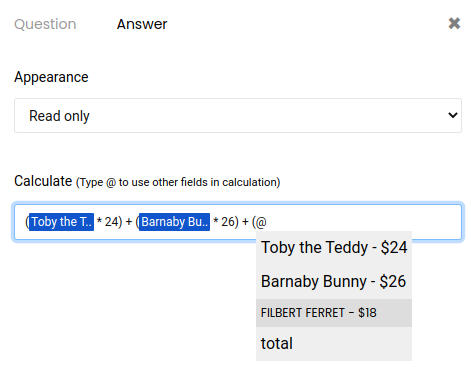Click the Read only text in dropdown
The image size is (471, 369).
click(x=59, y=116)
